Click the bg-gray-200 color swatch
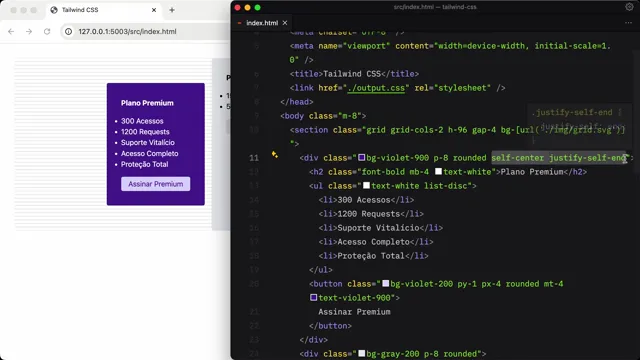This screenshot has width=640, height=360. pos(362,353)
